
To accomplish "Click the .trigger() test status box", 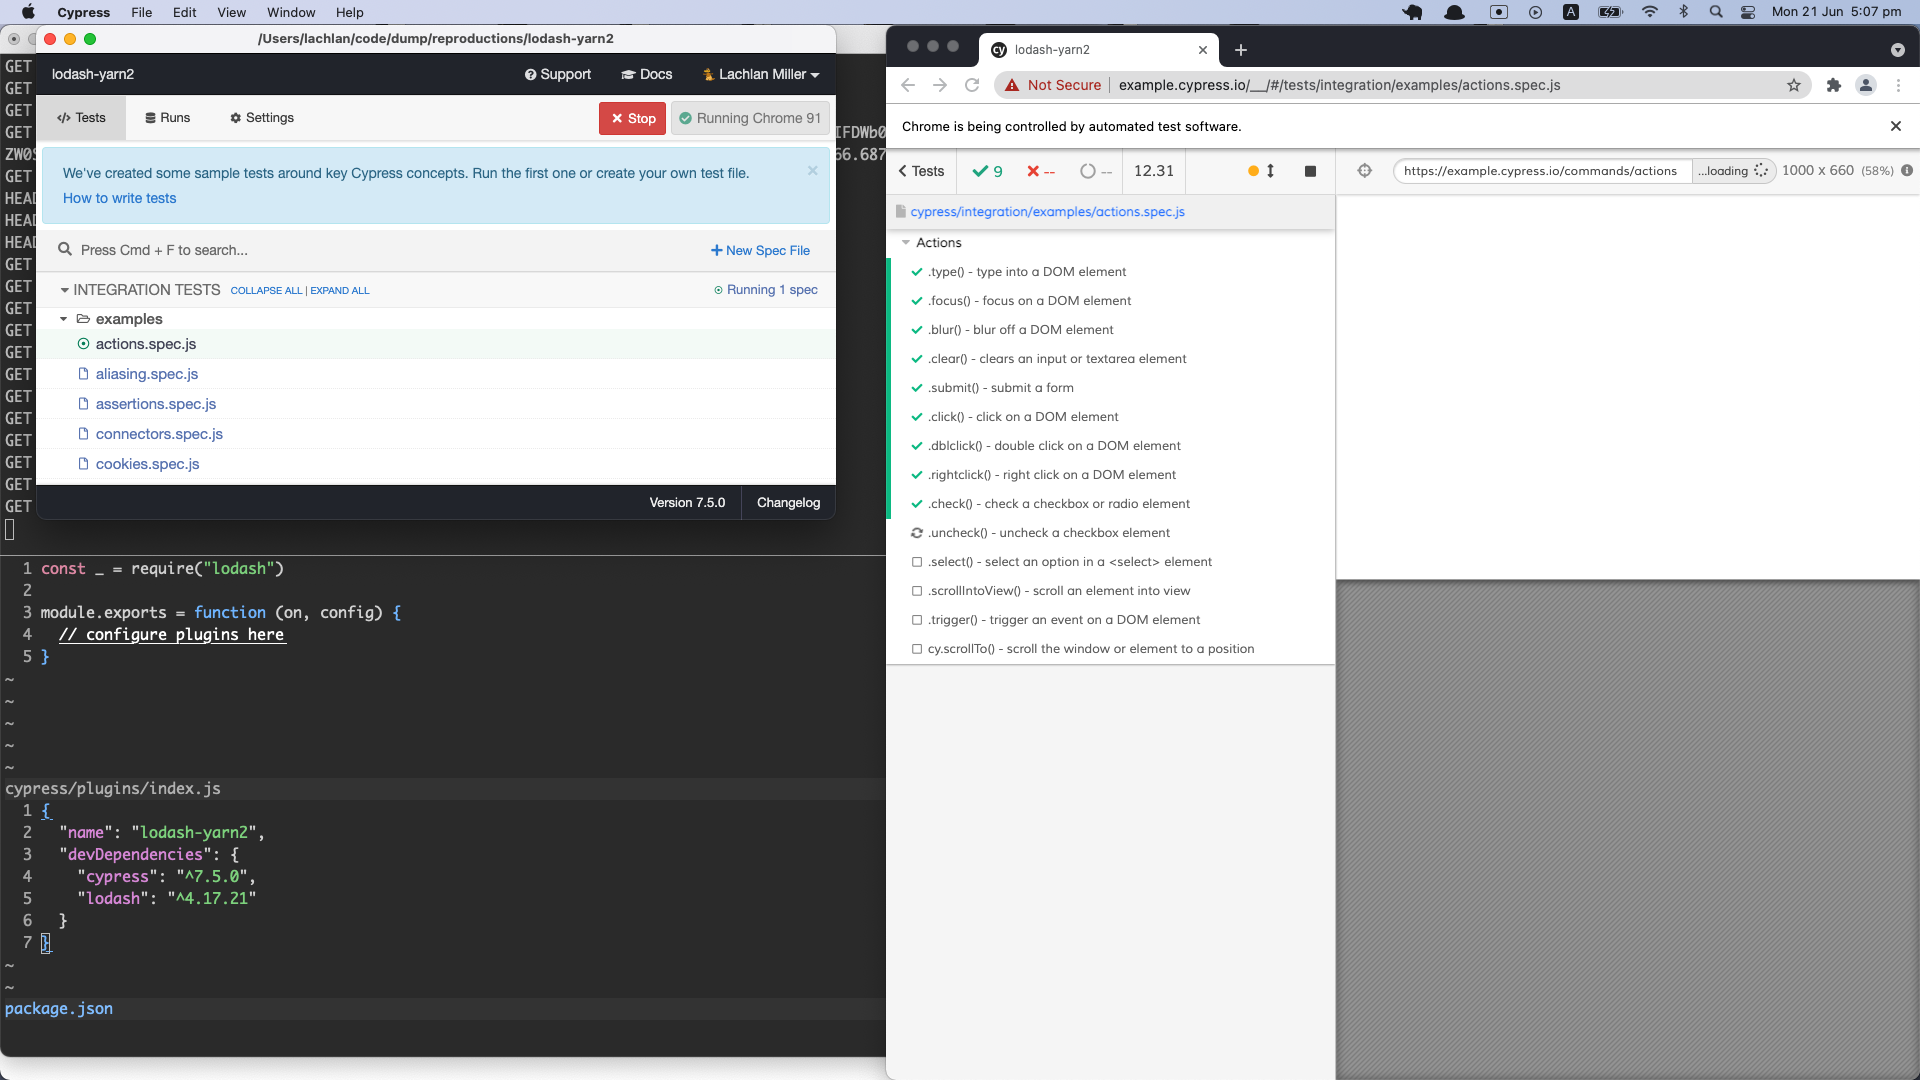I will (x=916, y=620).
